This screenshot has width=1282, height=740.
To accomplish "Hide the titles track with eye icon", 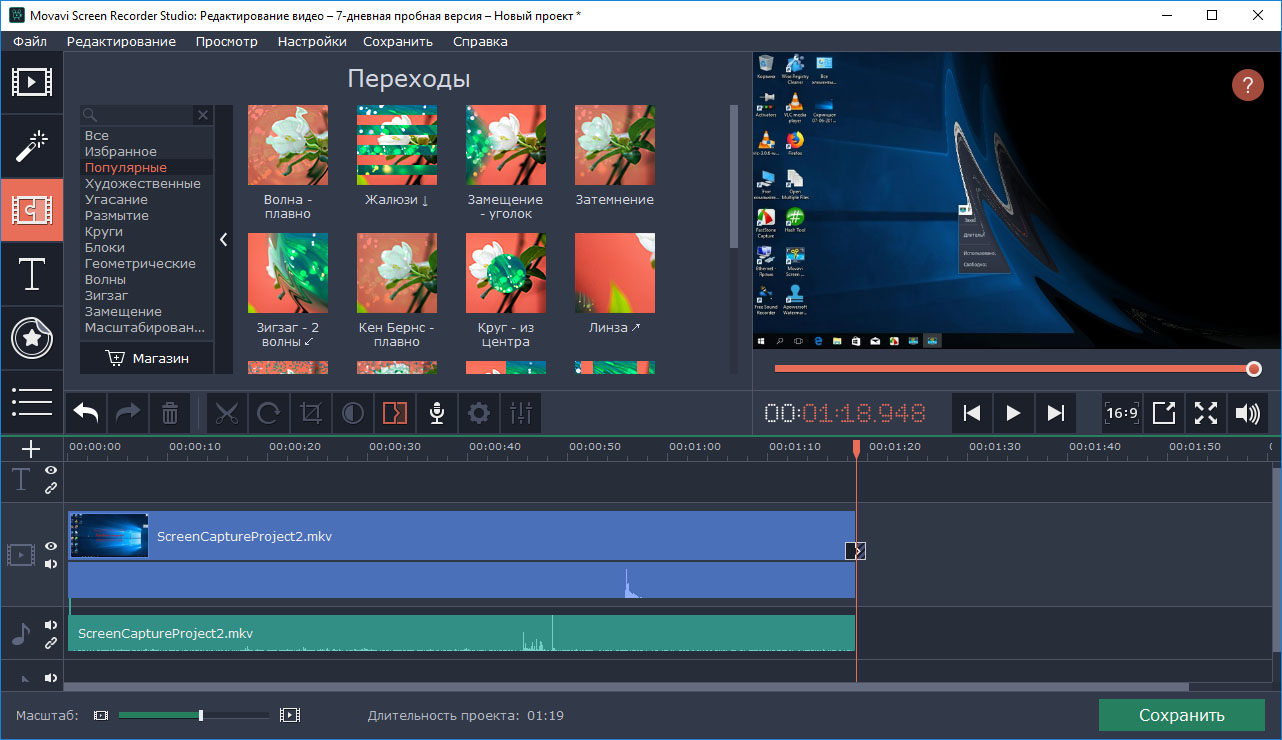I will 51,470.
